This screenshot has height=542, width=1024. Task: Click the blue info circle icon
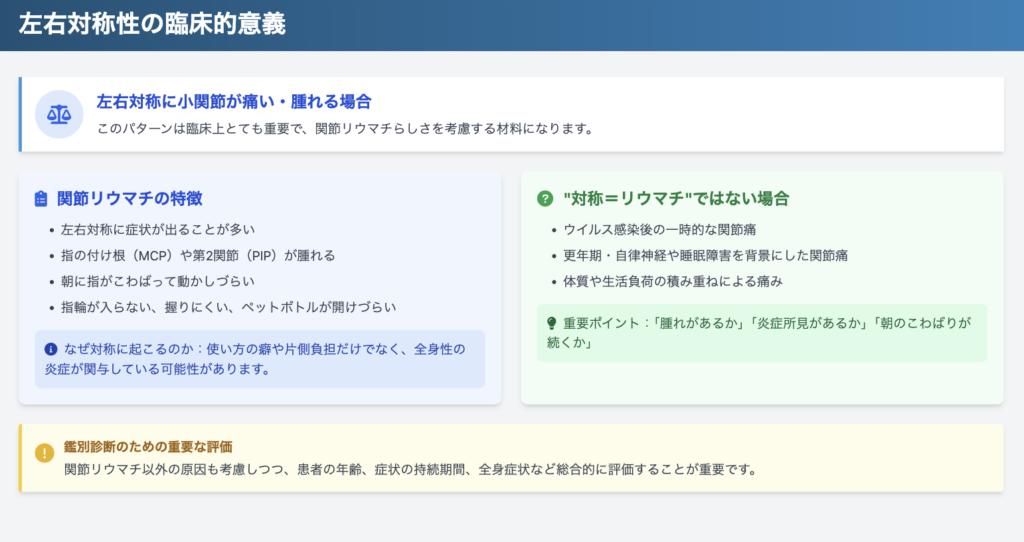click(x=51, y=349)
